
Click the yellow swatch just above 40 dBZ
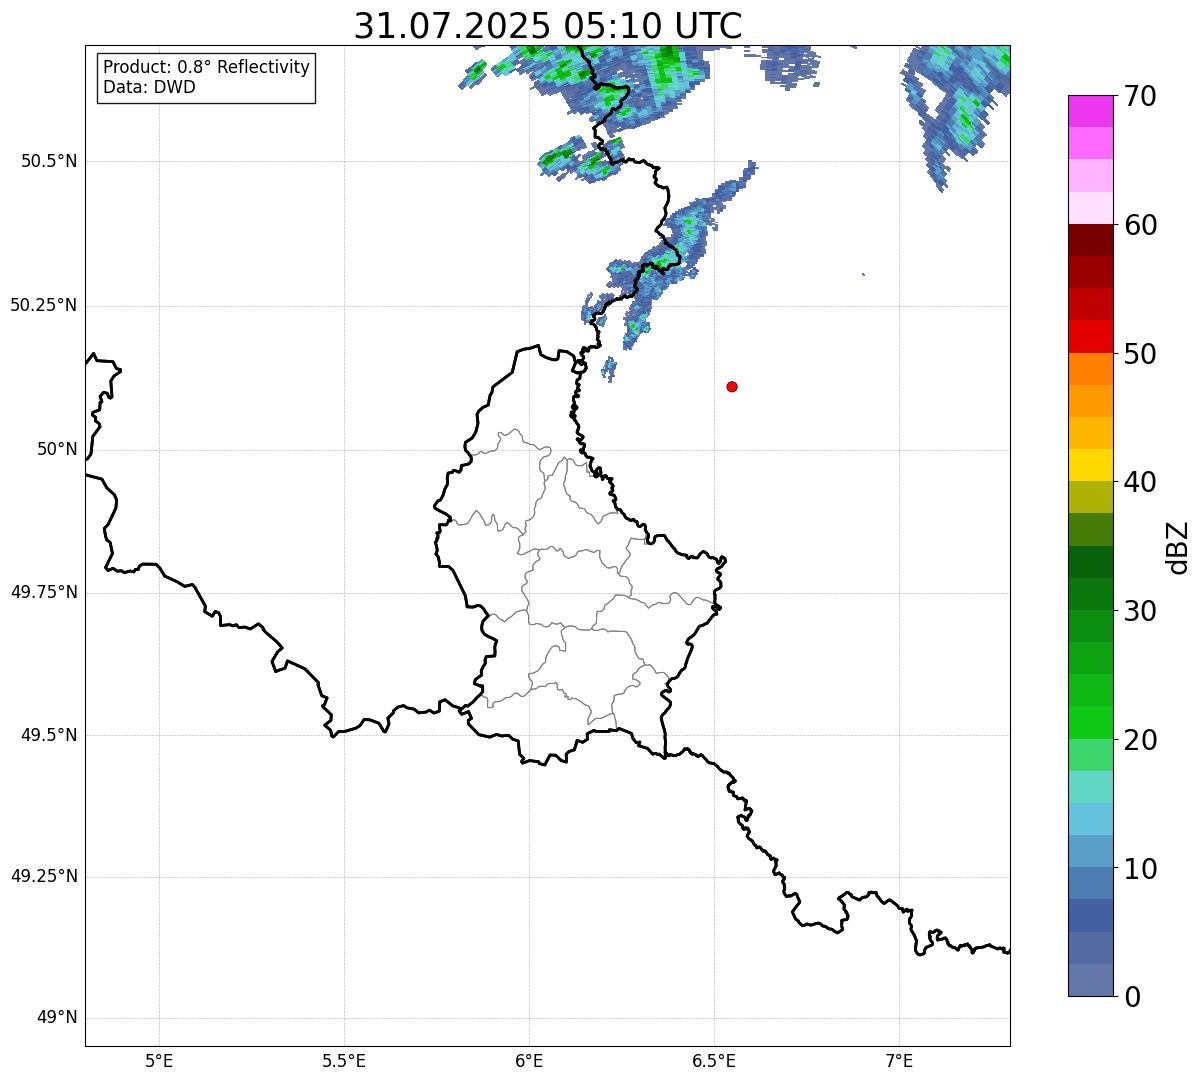pyautogui.click(x=1090, y=465)
